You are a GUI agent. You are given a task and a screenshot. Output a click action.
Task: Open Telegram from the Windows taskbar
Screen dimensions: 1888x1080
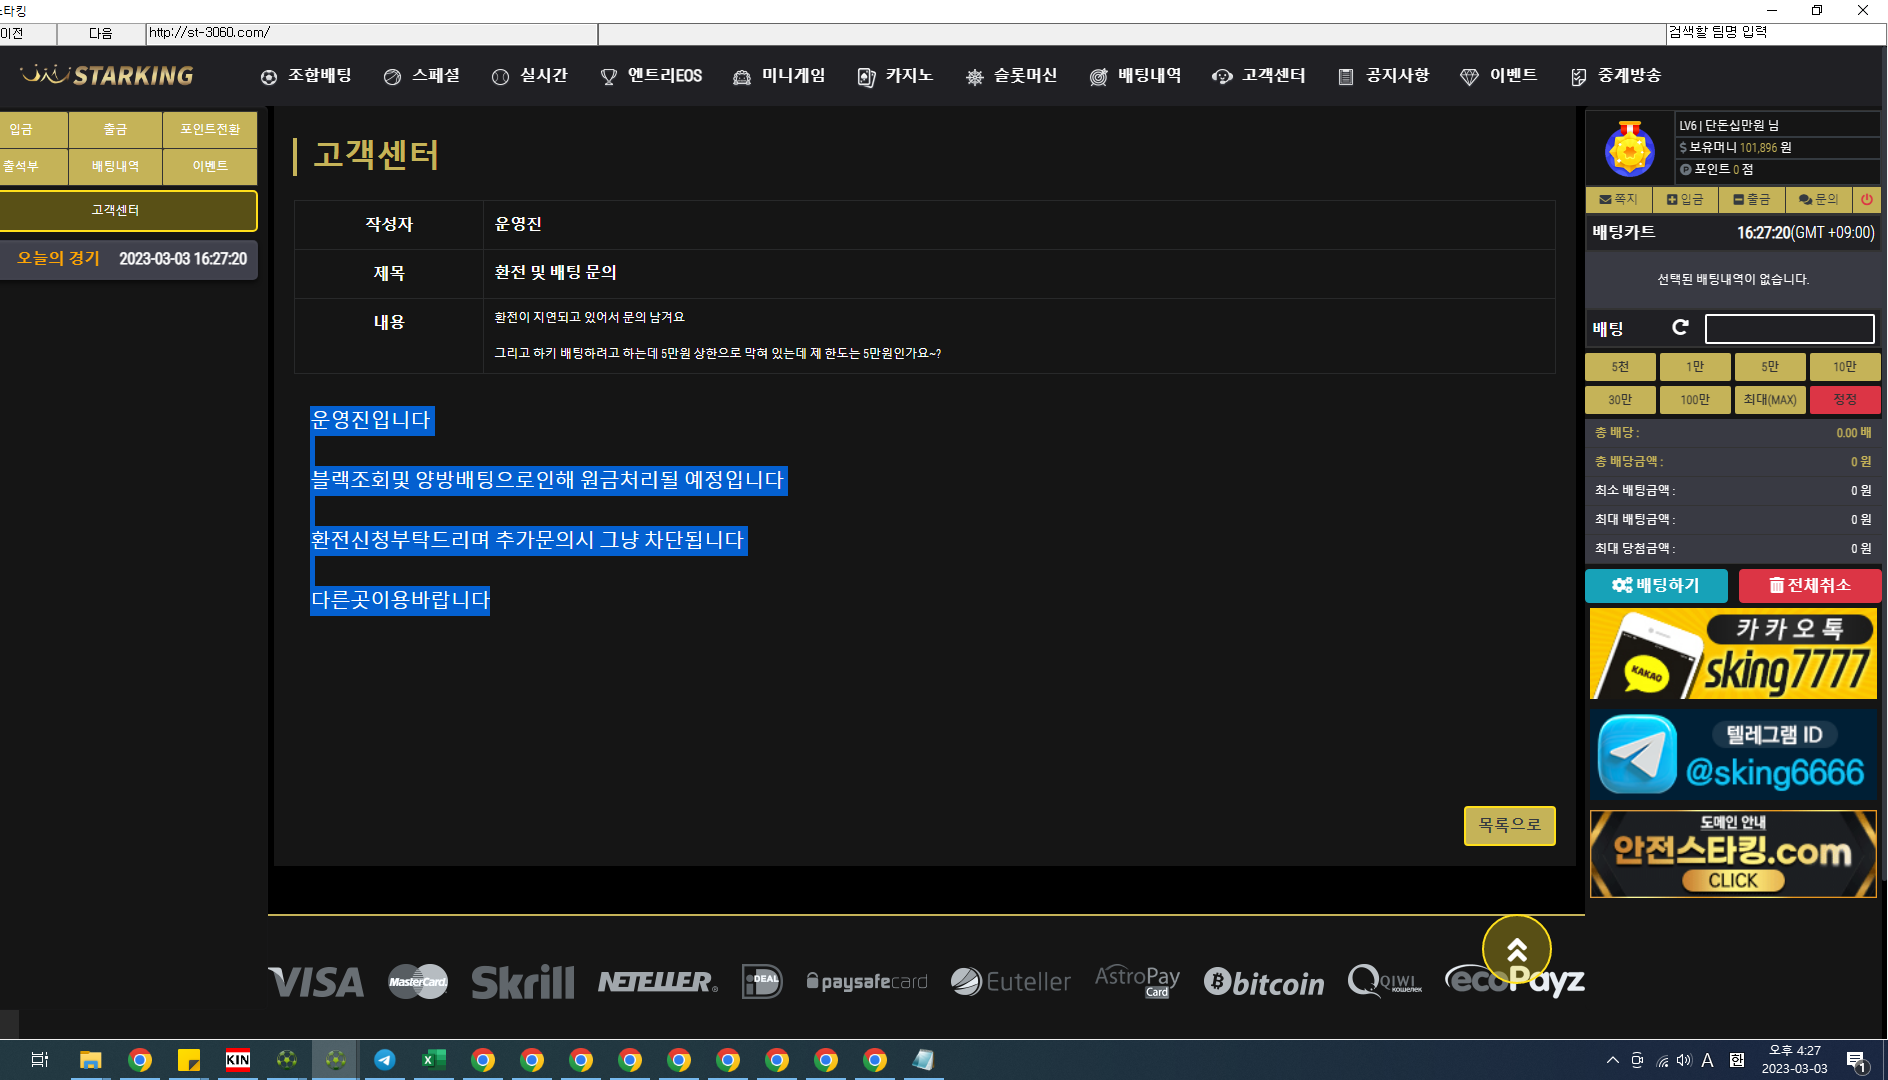pos(384,1060)
